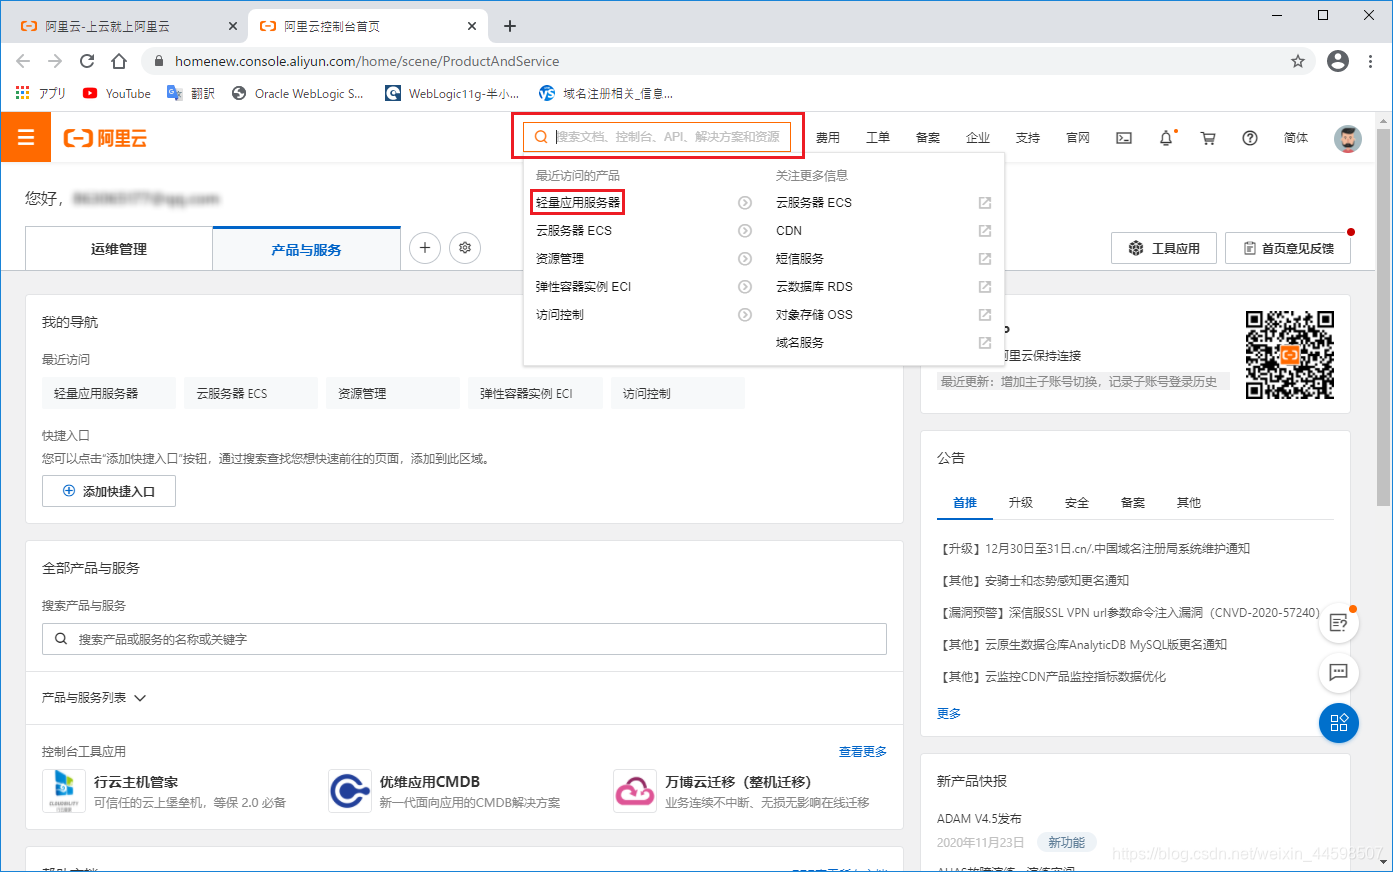Click the arrow icon next to 访问控制 in the dropdown
Viewport: 1393px width, 872px height.
(x=745, y=314)
